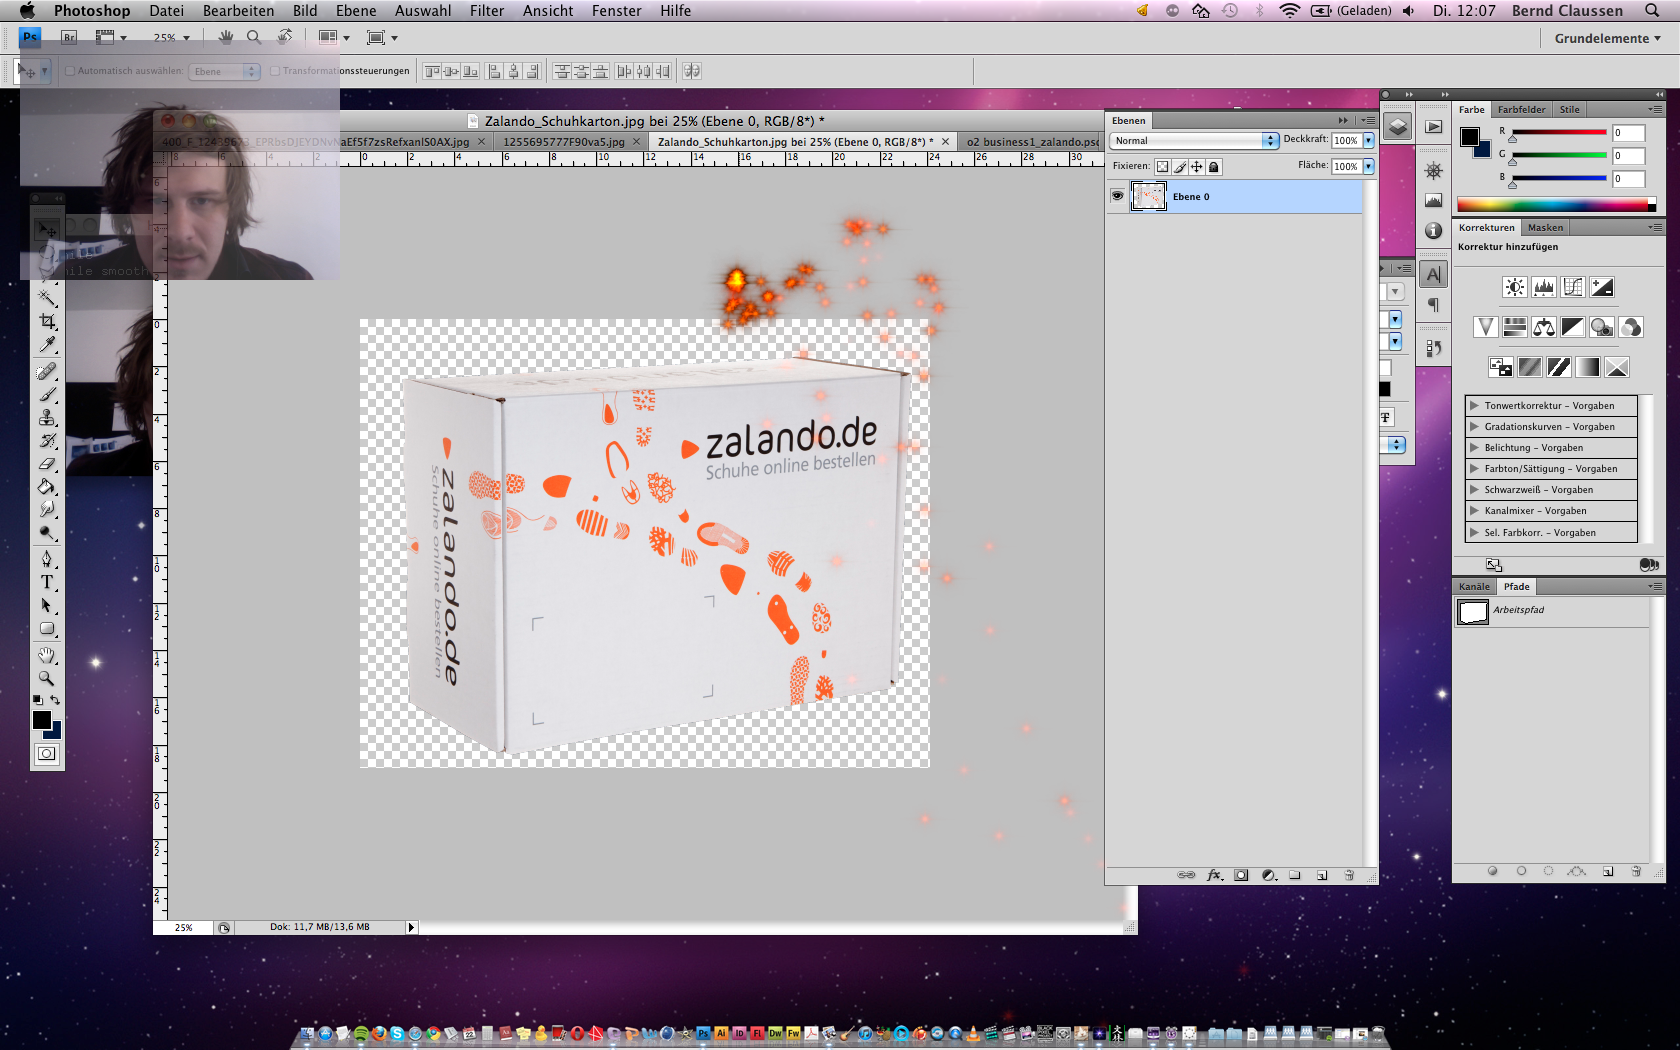Open the Grundelemente workspace switcher

[x=1607, y=38]
